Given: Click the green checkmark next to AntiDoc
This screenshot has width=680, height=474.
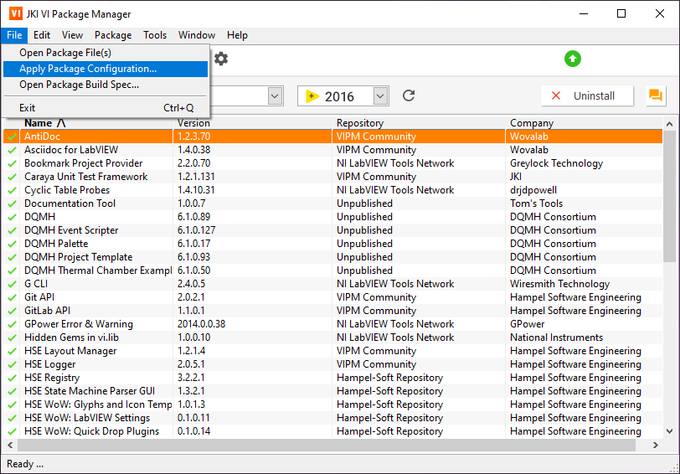Looking at the screenshot, I should (12, 137).
